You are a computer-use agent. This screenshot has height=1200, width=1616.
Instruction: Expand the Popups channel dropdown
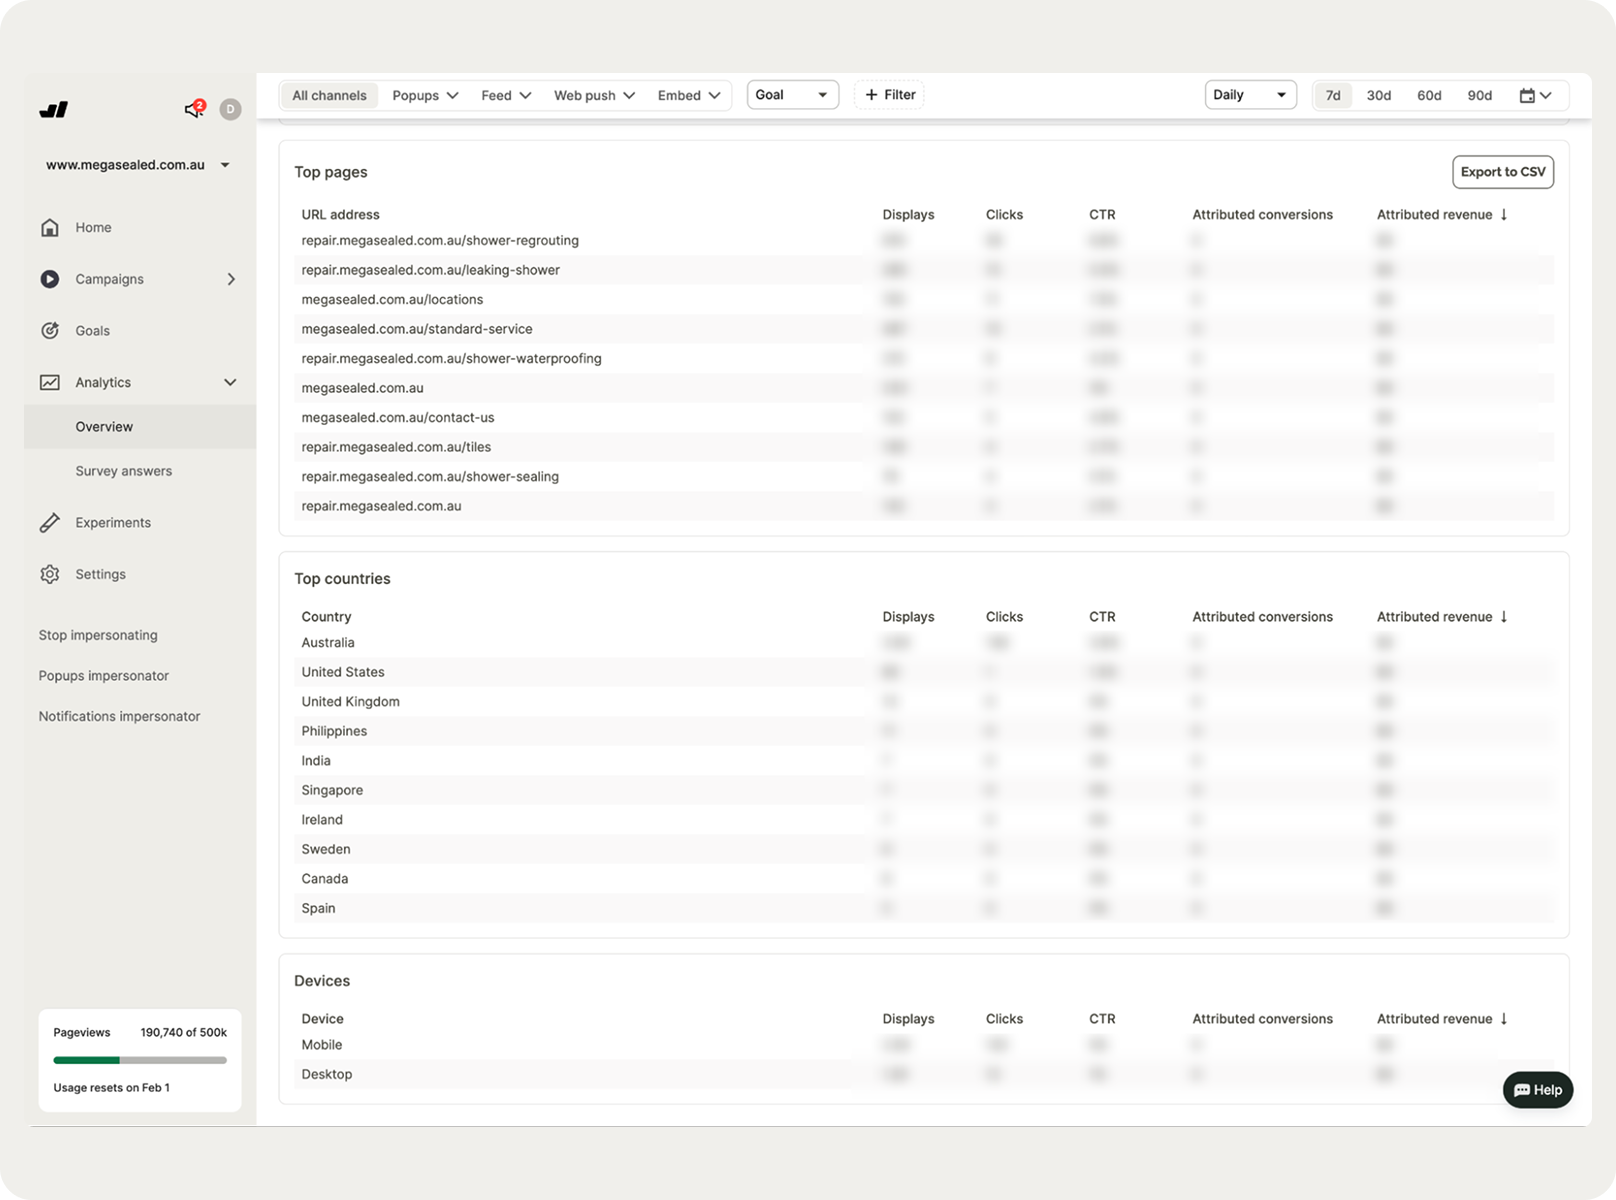pyautogui.click(x=425, y=96)
